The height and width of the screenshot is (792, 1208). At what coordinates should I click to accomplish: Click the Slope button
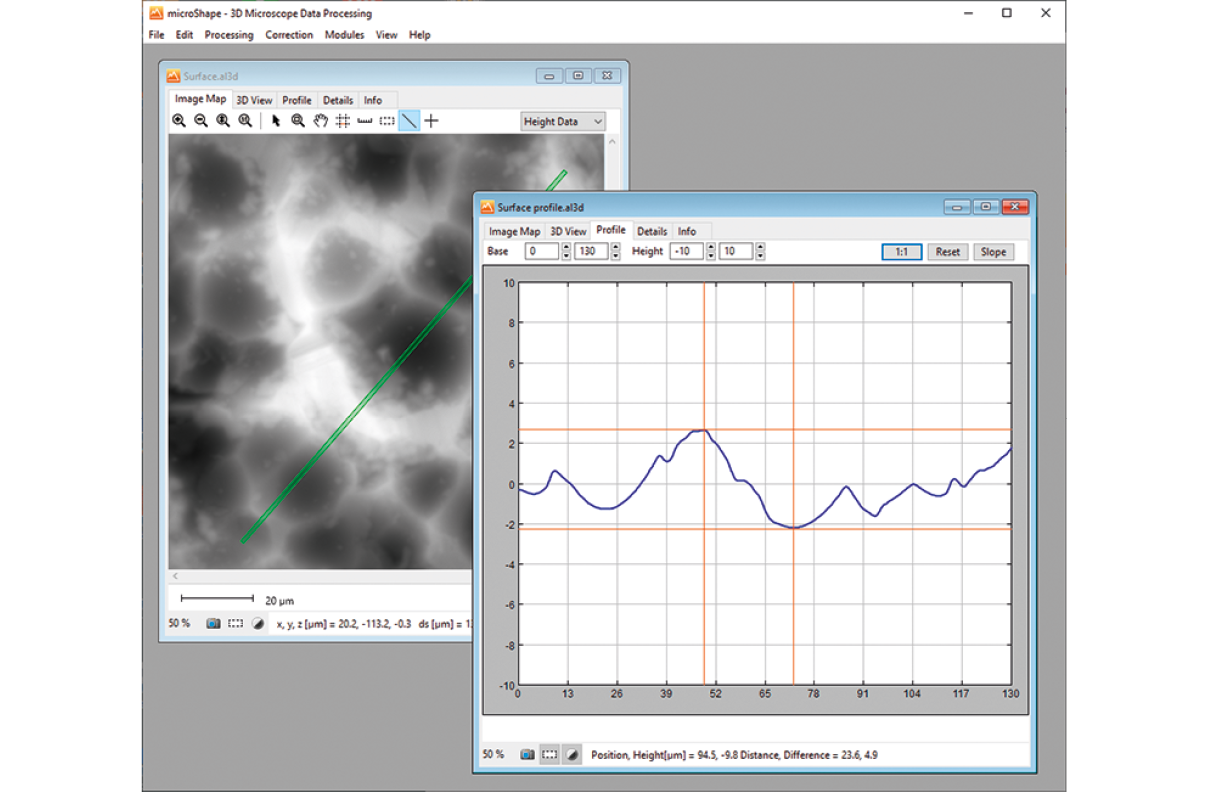pyautogui.click(x=993, y=252)
